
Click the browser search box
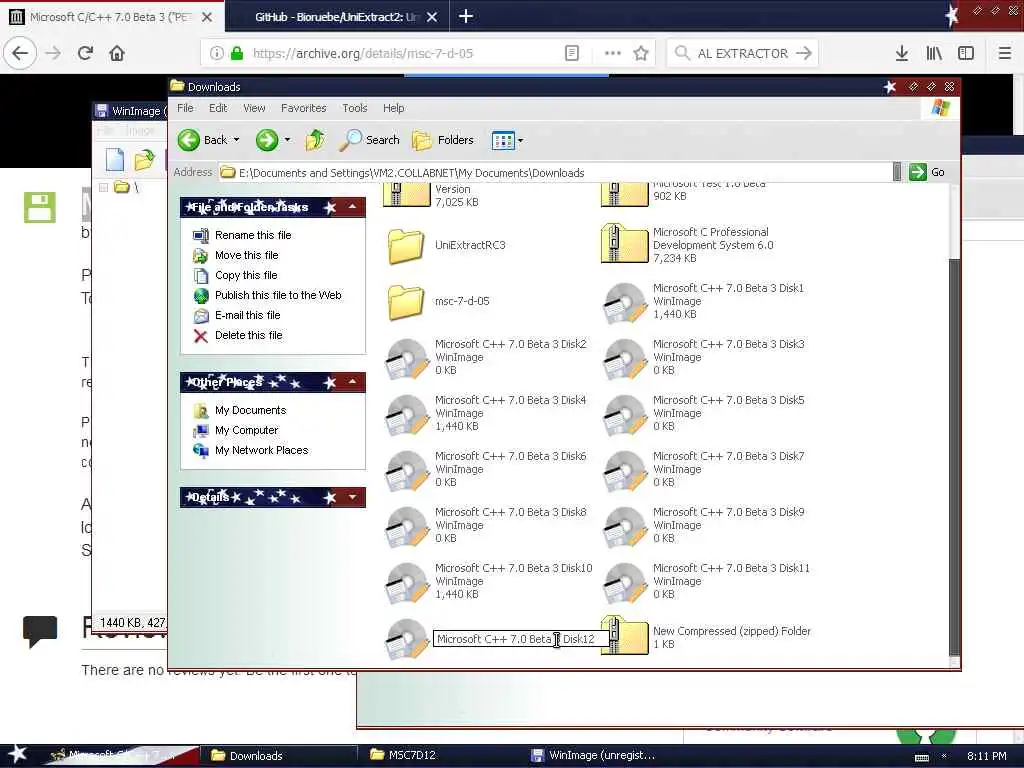[742, 53]
